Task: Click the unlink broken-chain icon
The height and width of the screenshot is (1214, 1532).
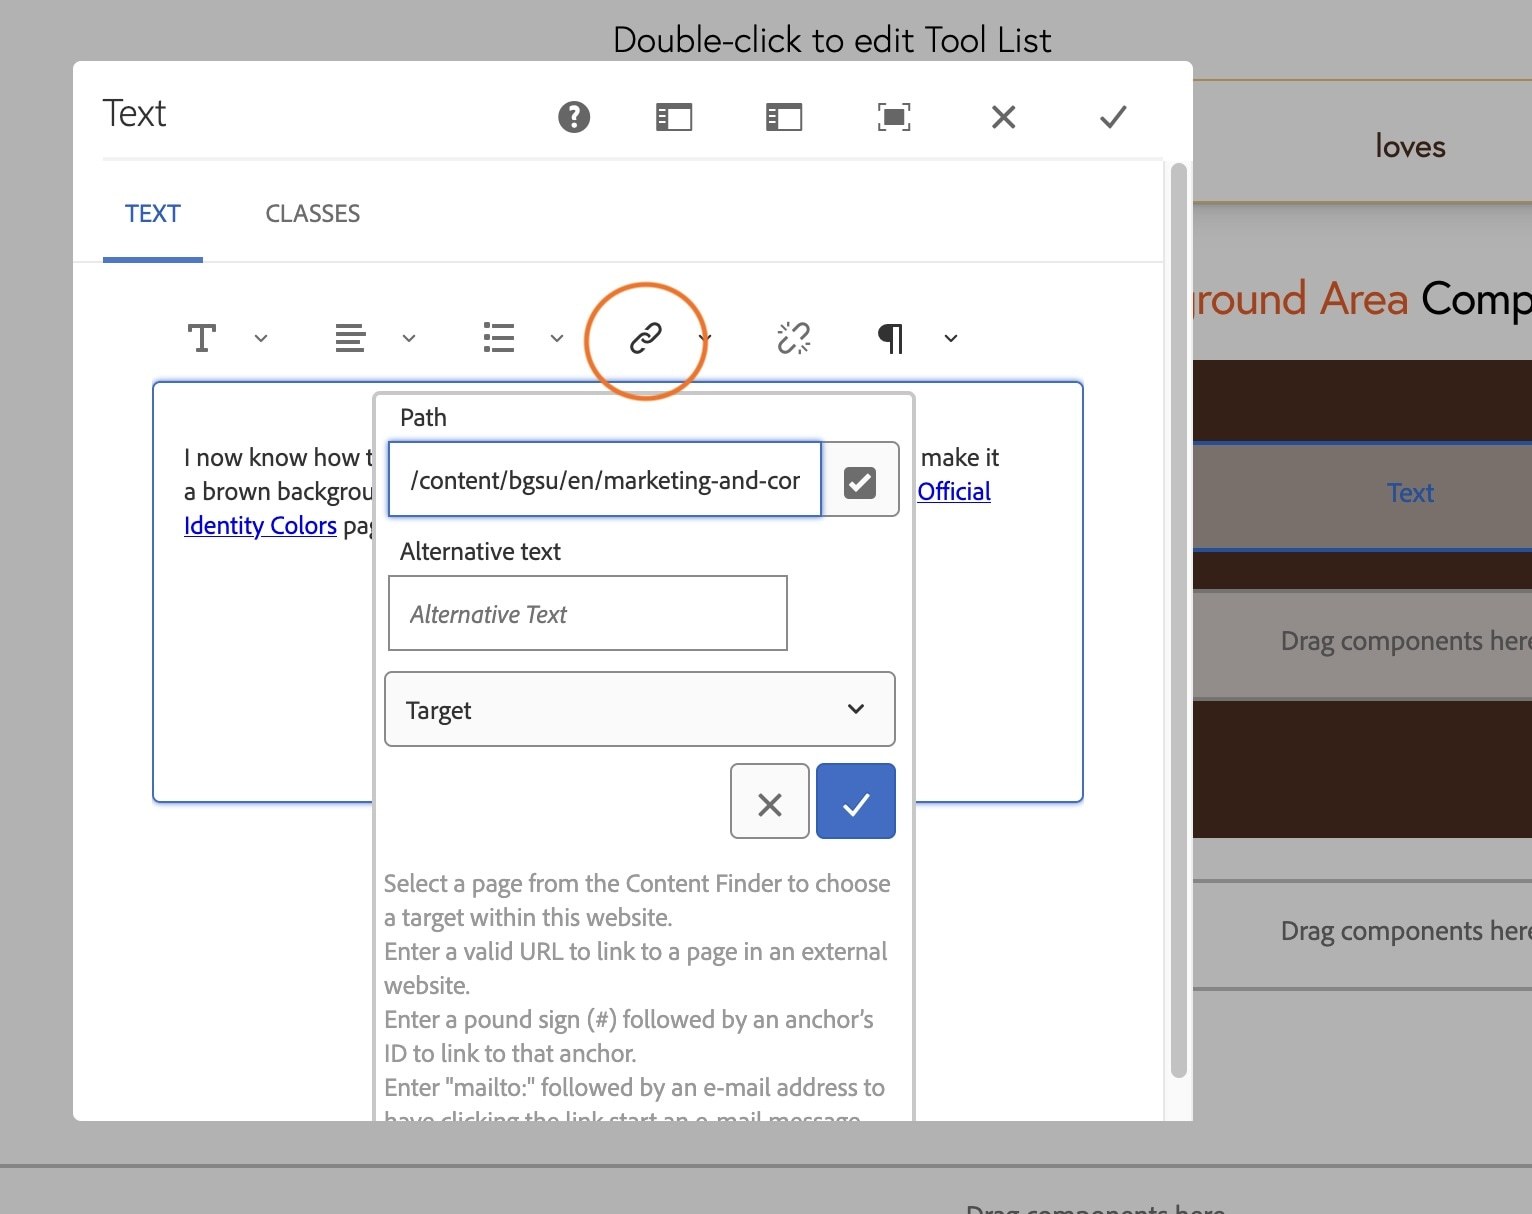Action: 794,338
